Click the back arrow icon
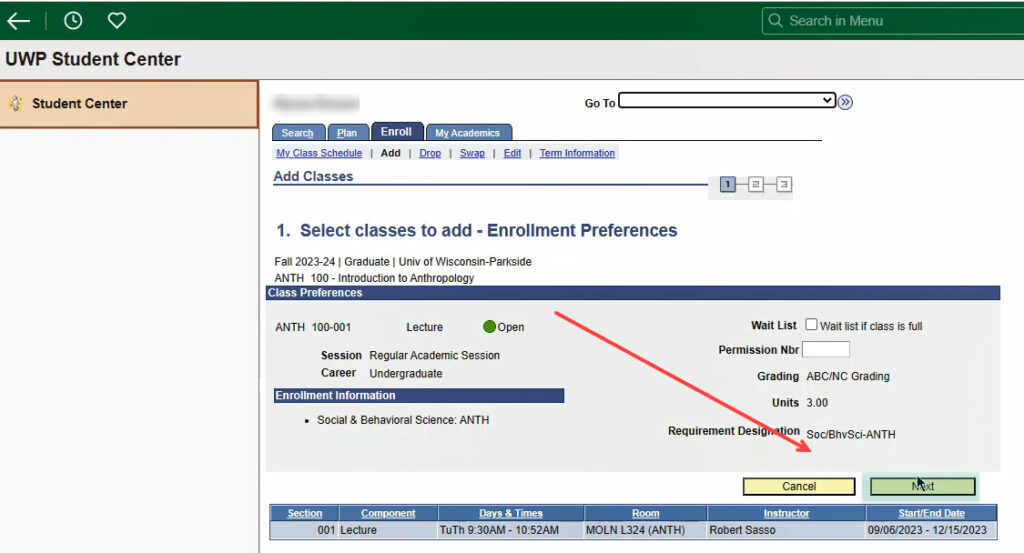Image resolution: width=1024 pixels, height=553 pixels. [x=18, y=21]
